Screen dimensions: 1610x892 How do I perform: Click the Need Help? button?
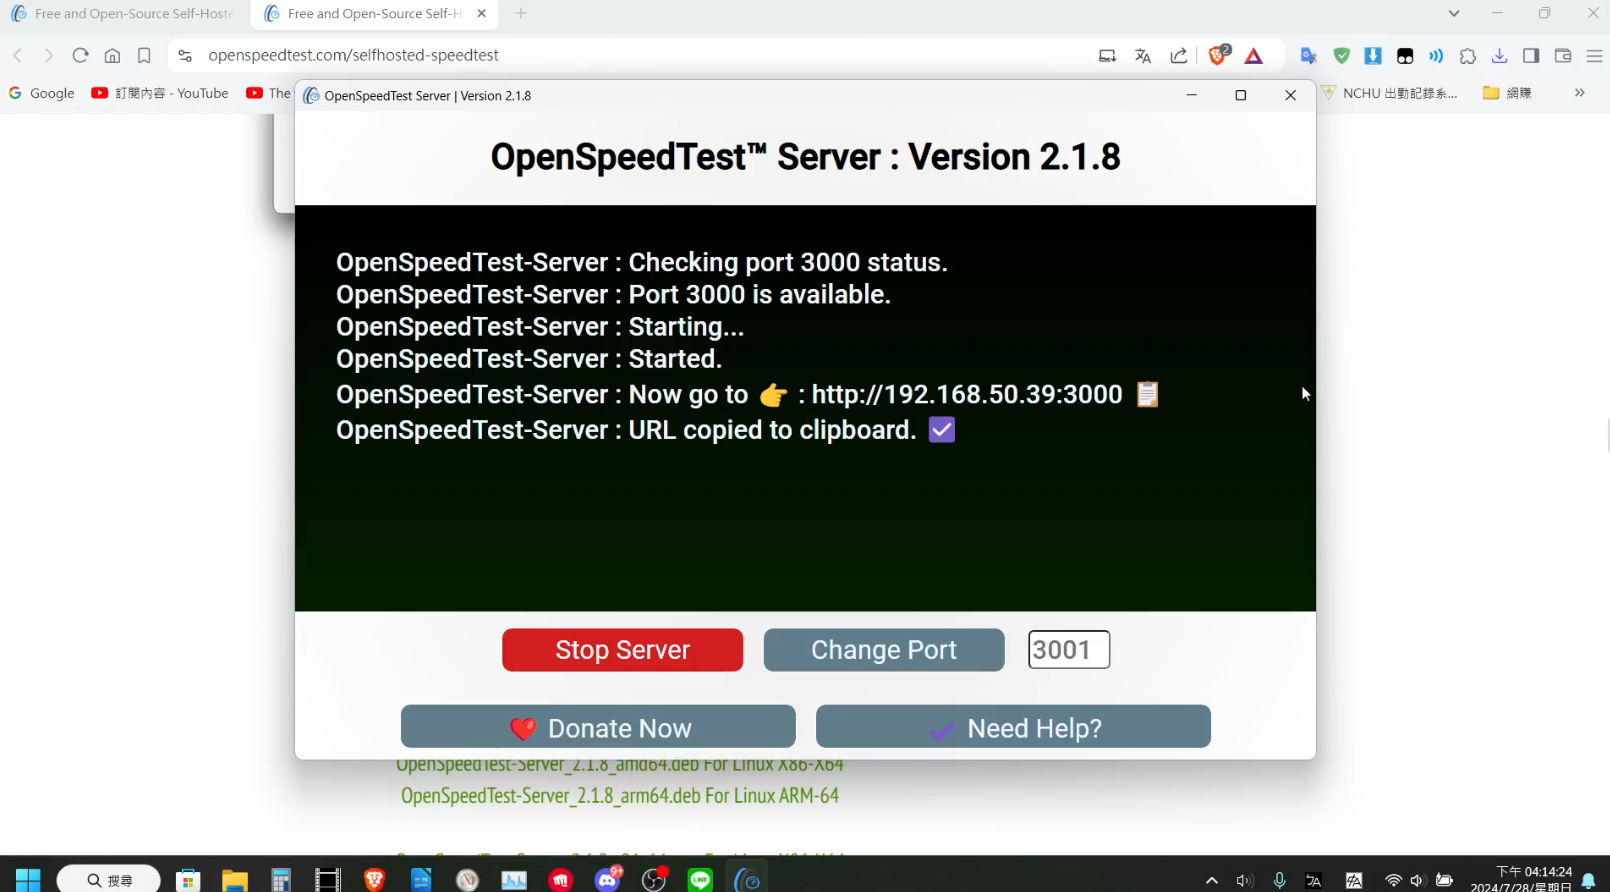(1013, 727)
